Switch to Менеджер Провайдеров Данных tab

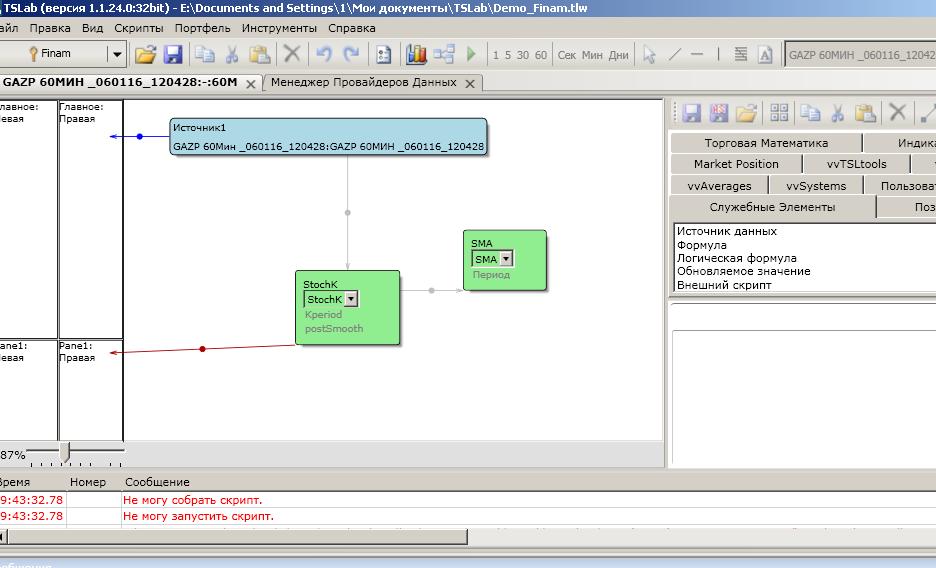click(363, 82)
